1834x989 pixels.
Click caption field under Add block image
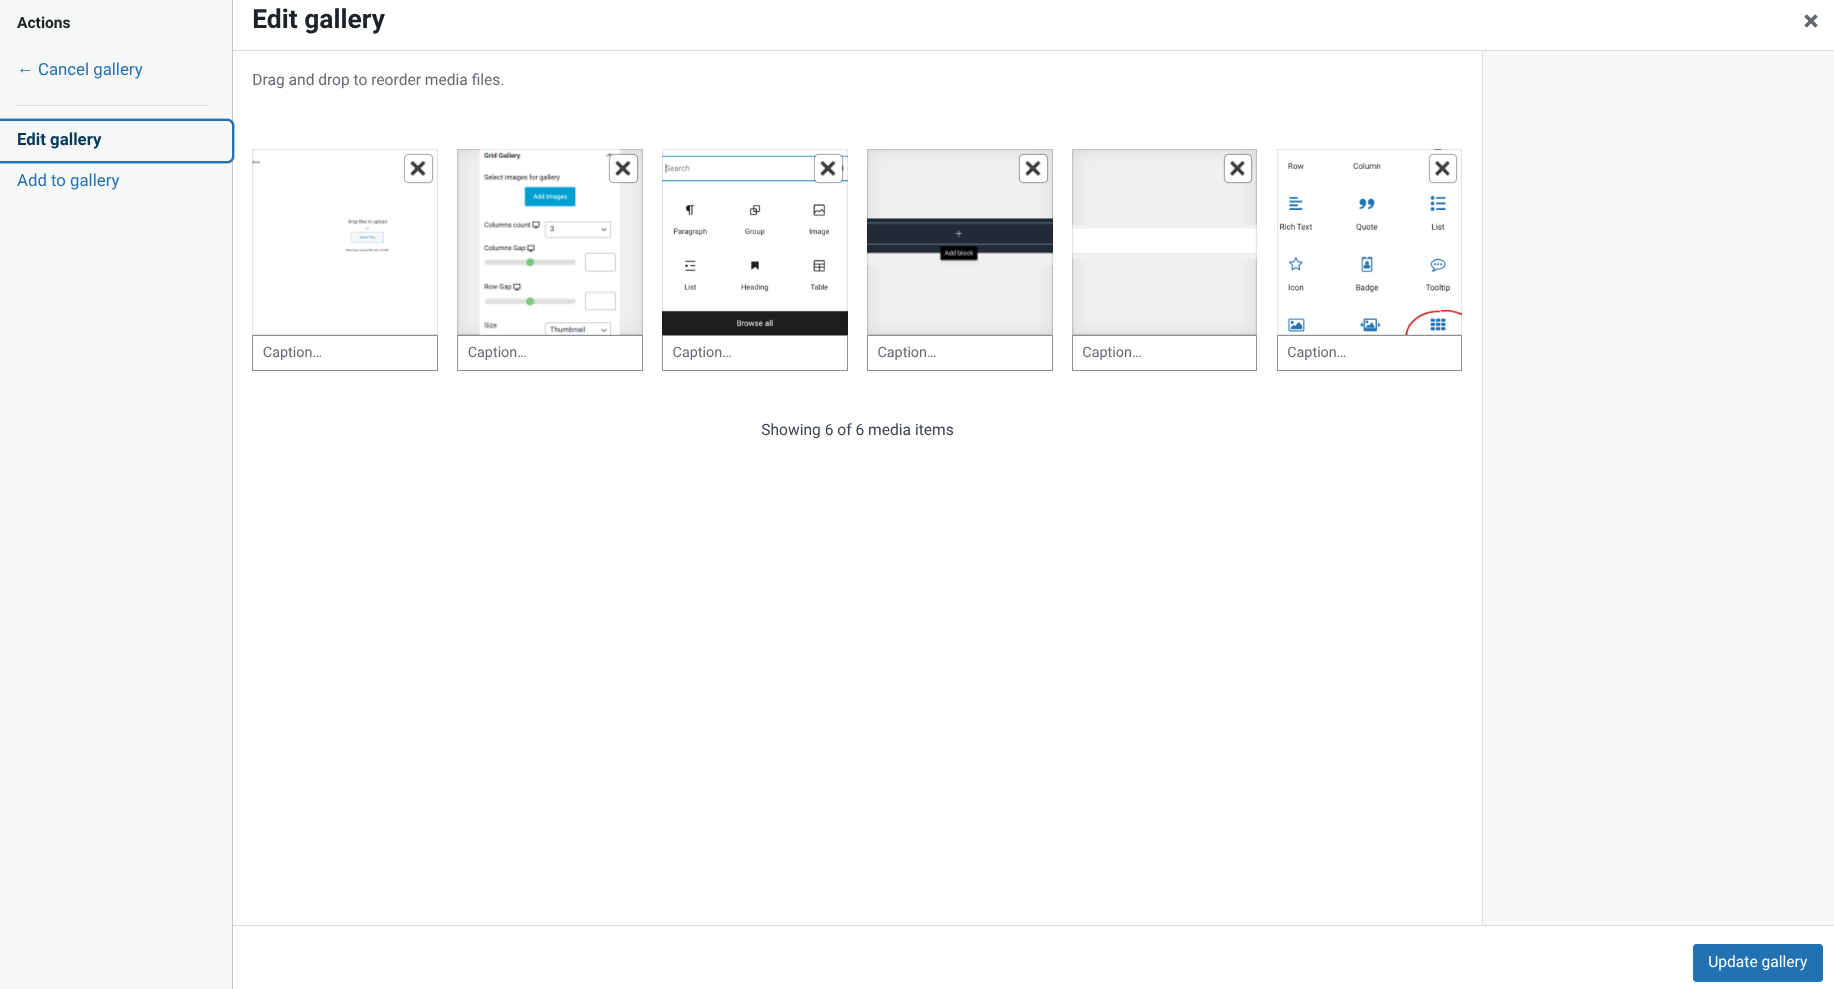960,353
